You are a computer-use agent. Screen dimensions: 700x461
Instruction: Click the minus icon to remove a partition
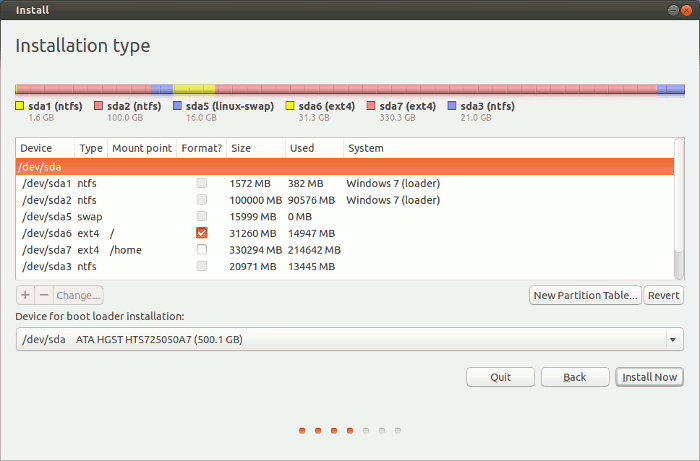(43, 295)
